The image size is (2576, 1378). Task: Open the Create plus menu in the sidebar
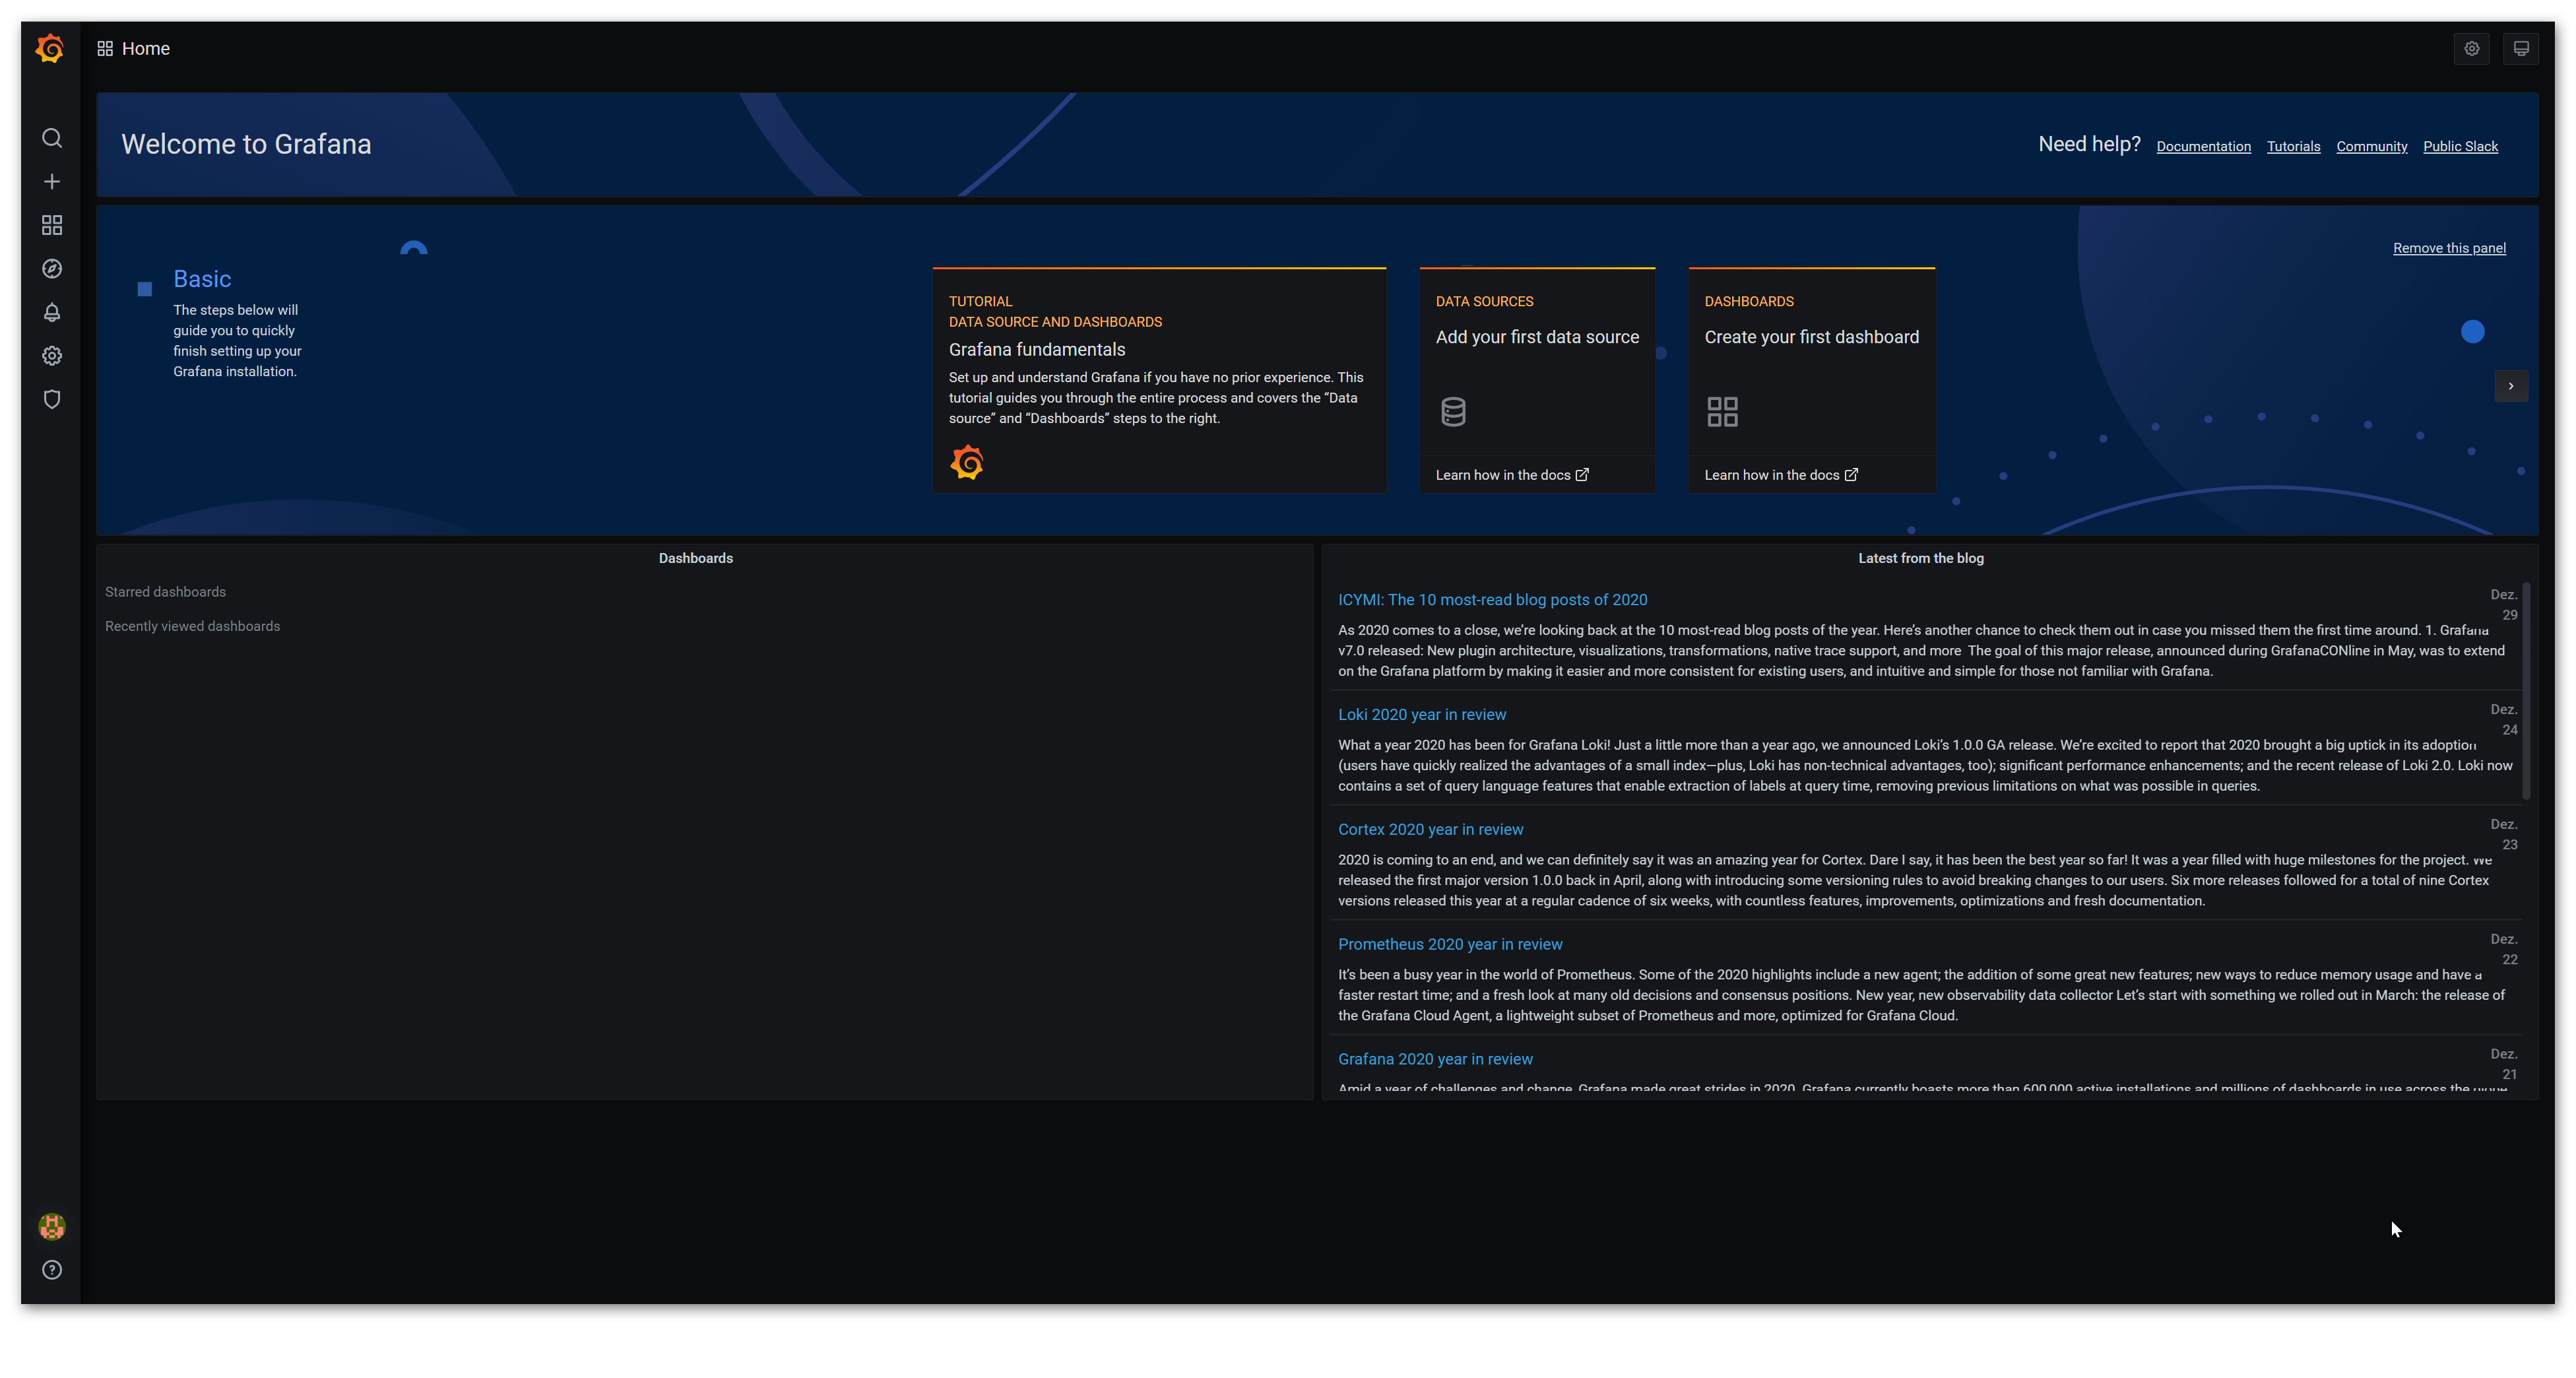pyautogui.click(x=52, y=181)
